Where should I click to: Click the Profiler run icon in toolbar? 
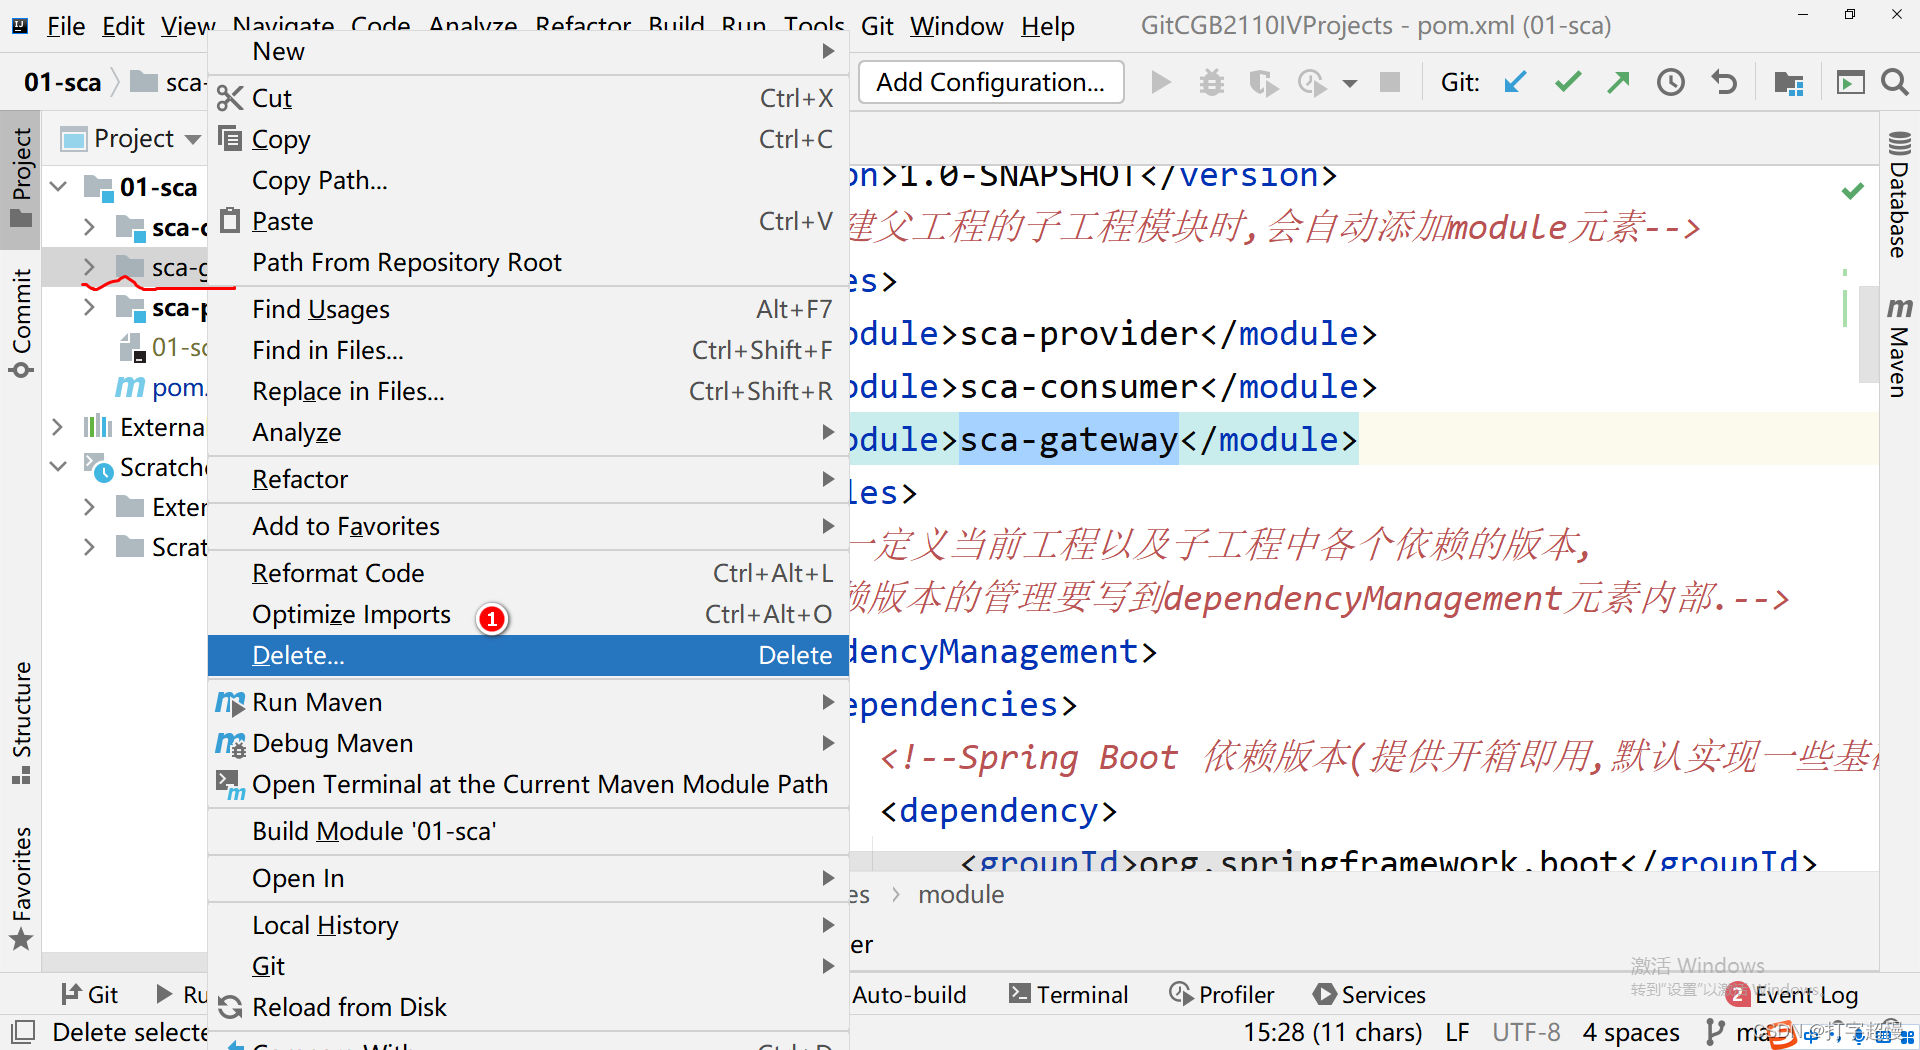[x=1312, y=82]
